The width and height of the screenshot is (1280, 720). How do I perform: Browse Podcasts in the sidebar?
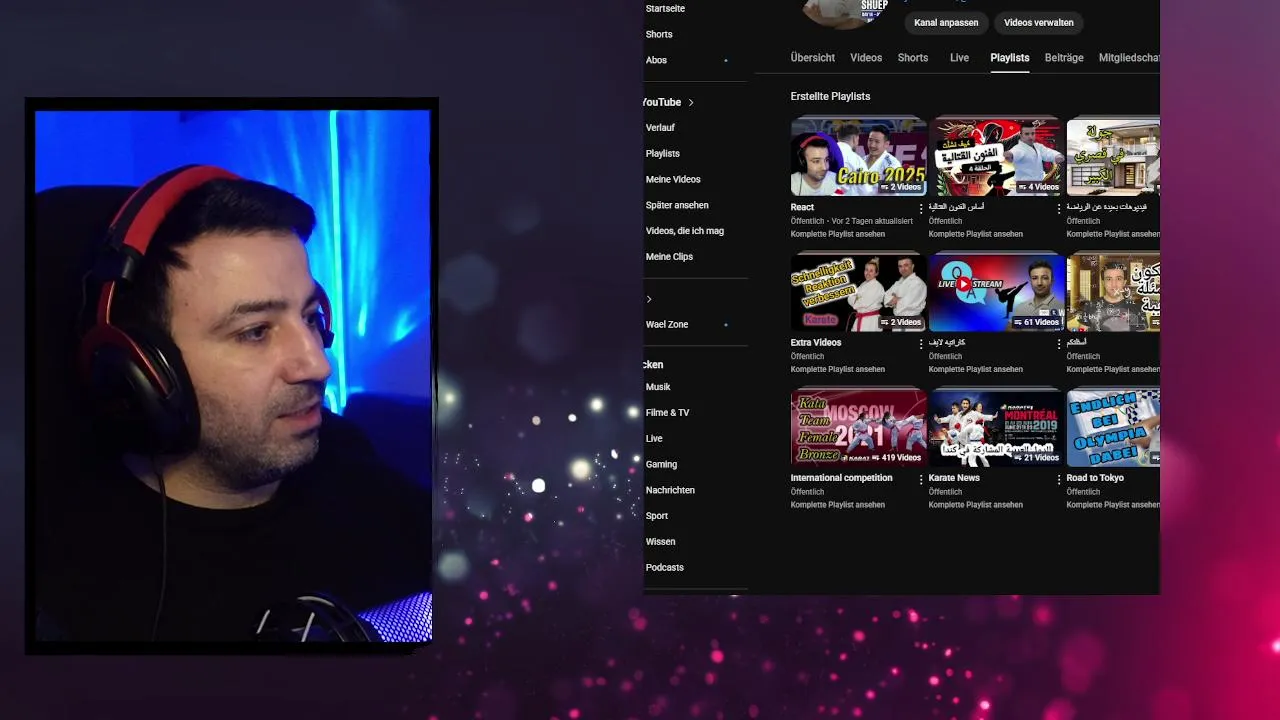click(x=665, y=568)
